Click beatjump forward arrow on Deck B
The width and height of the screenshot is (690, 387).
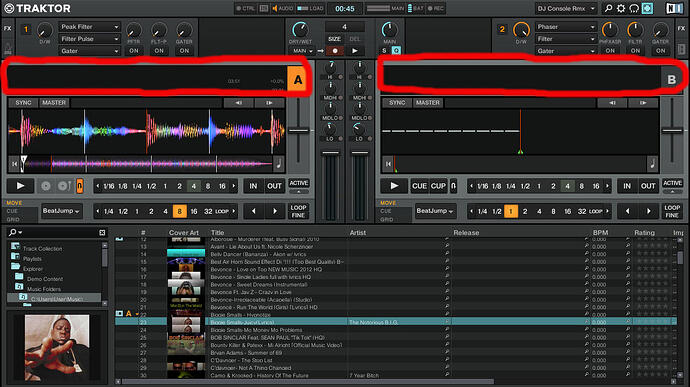pyautogui.click(x=649, y=211)
